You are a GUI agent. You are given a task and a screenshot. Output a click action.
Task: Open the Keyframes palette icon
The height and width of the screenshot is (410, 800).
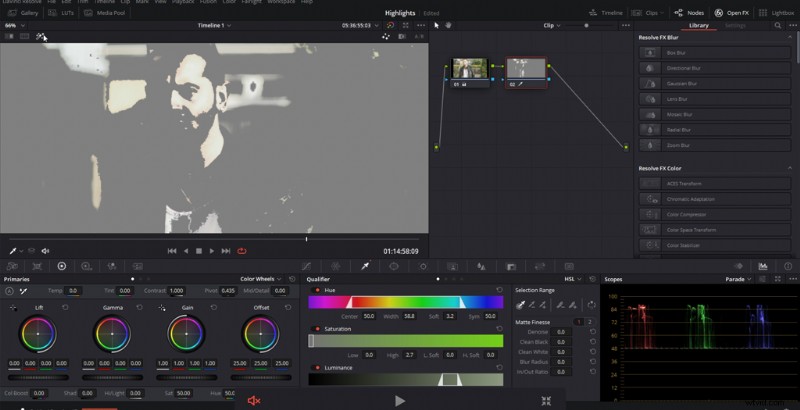click(738, 266)
